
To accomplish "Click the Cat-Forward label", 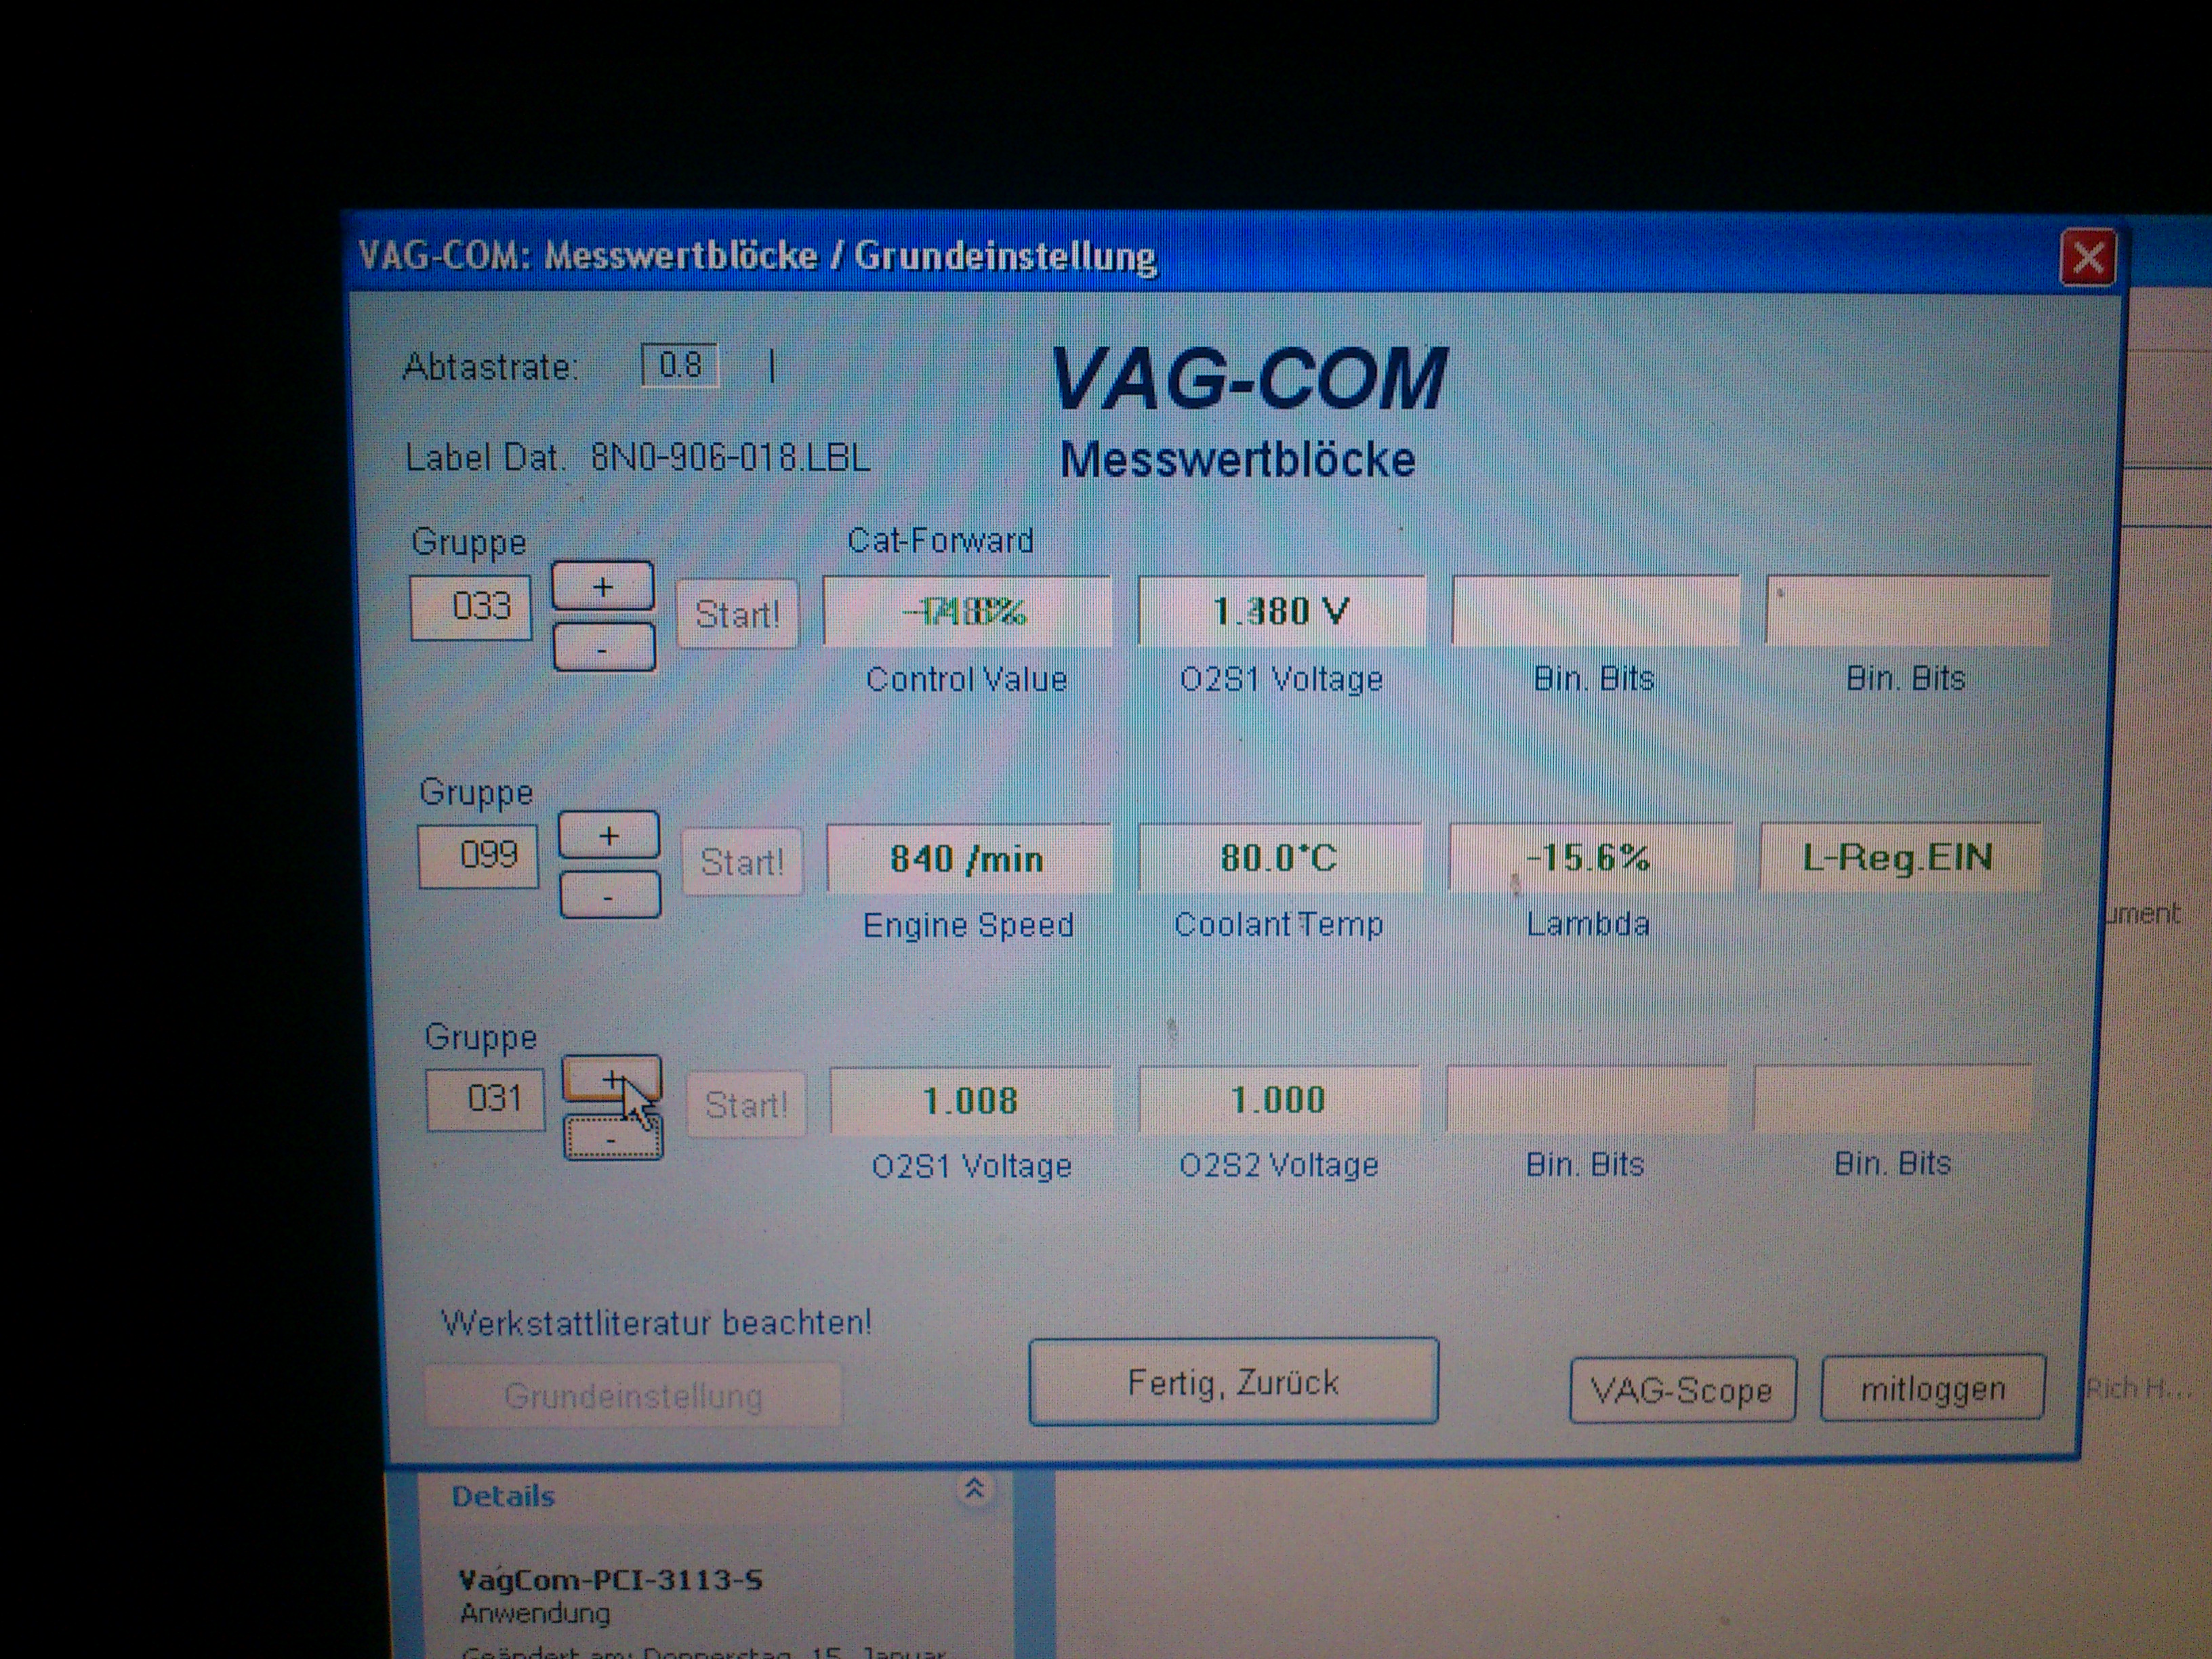I will coord(940,540).
